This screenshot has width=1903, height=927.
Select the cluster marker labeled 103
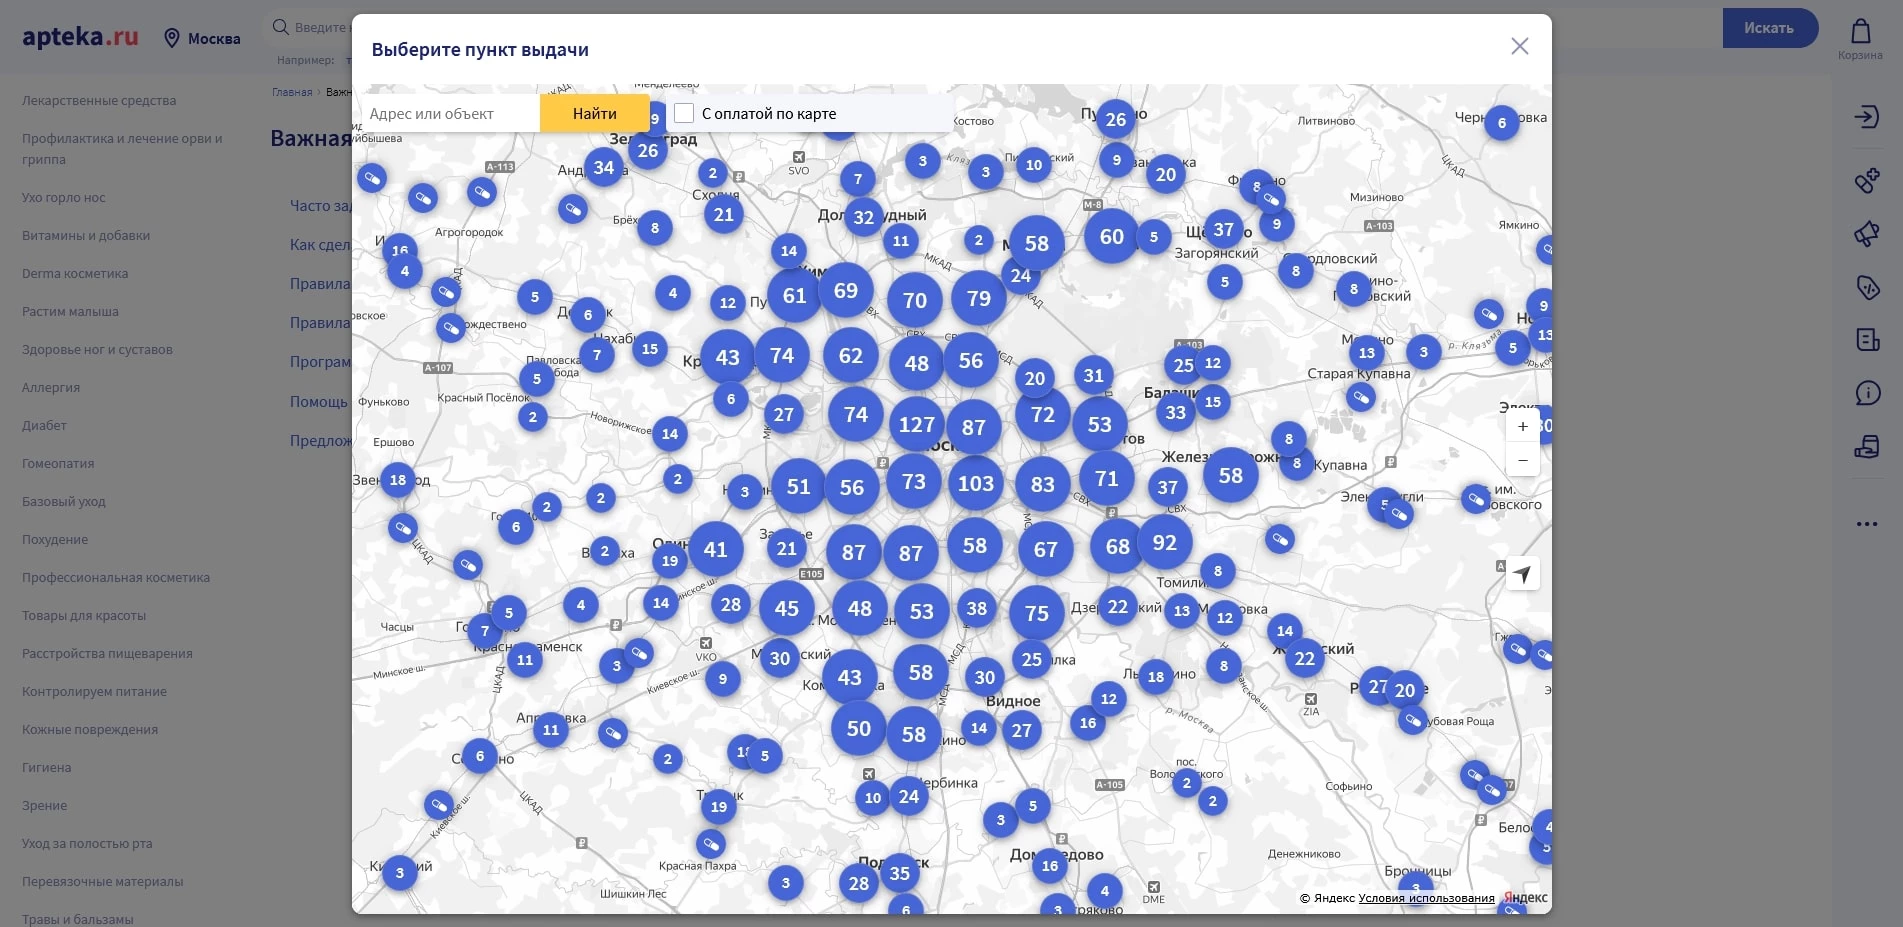pos(975,484)
